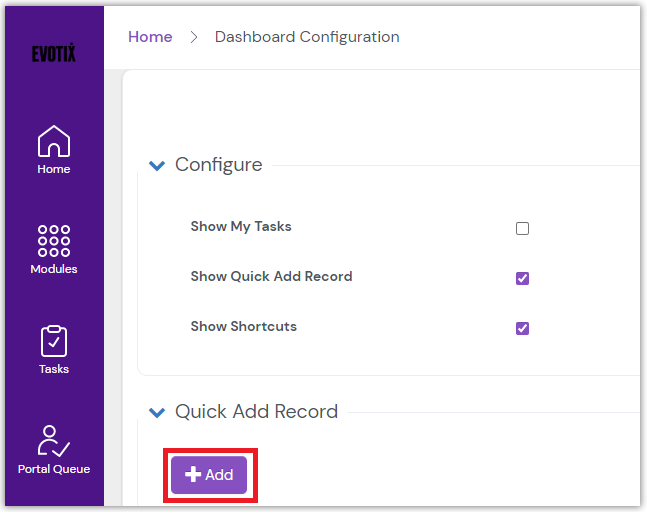Uncheck the Show Shortcuts checkbox
The image size is (647, 512).
(522, 328)
